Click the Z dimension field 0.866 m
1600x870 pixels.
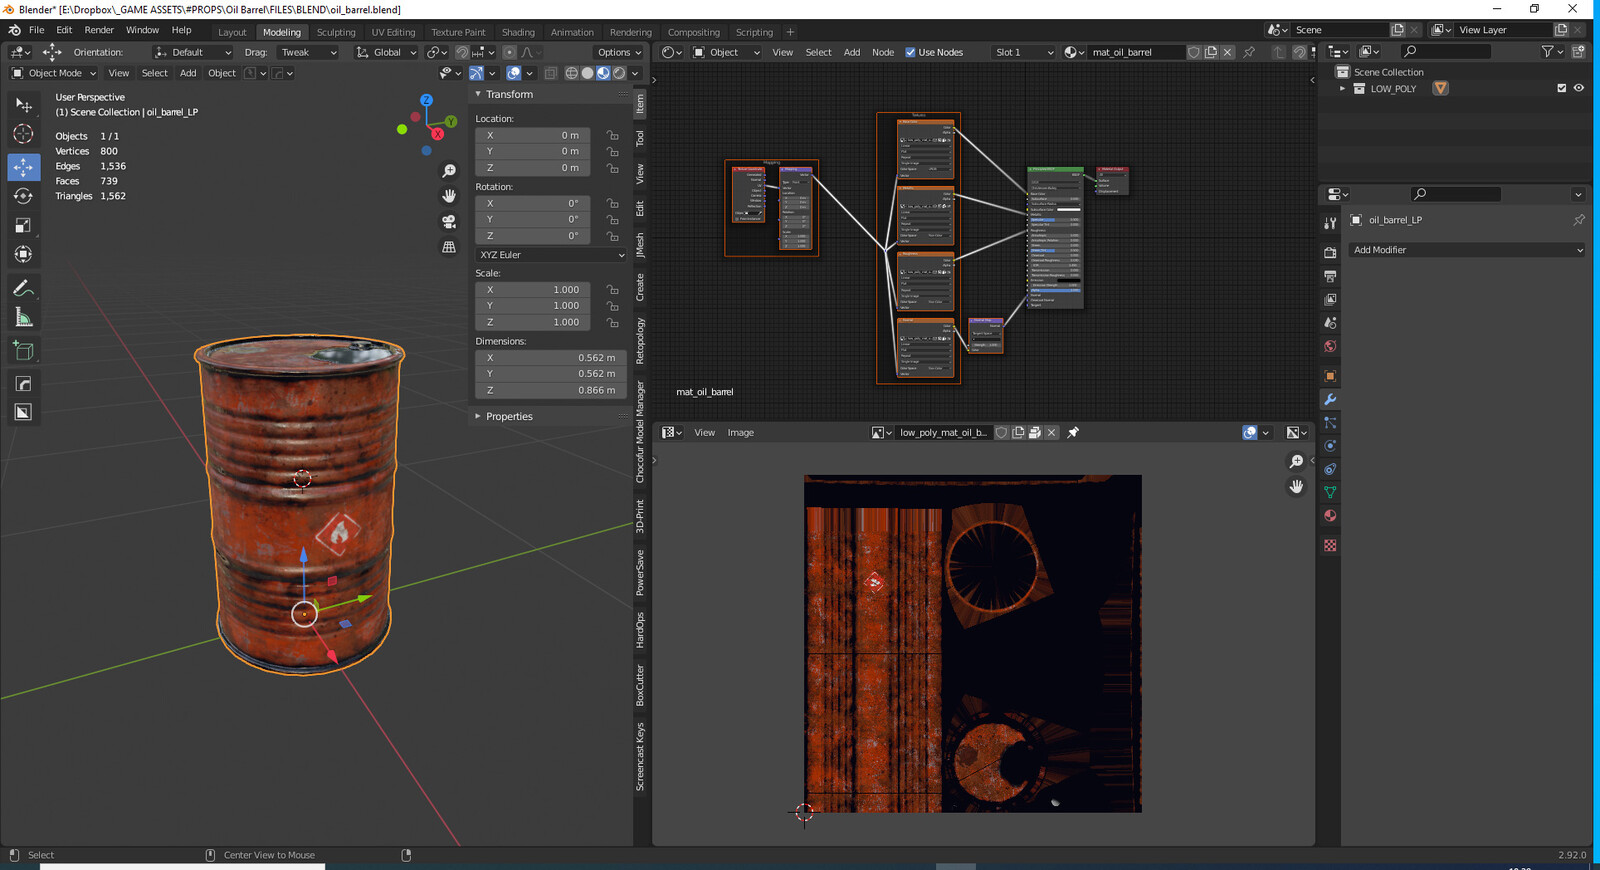[551, 390]
